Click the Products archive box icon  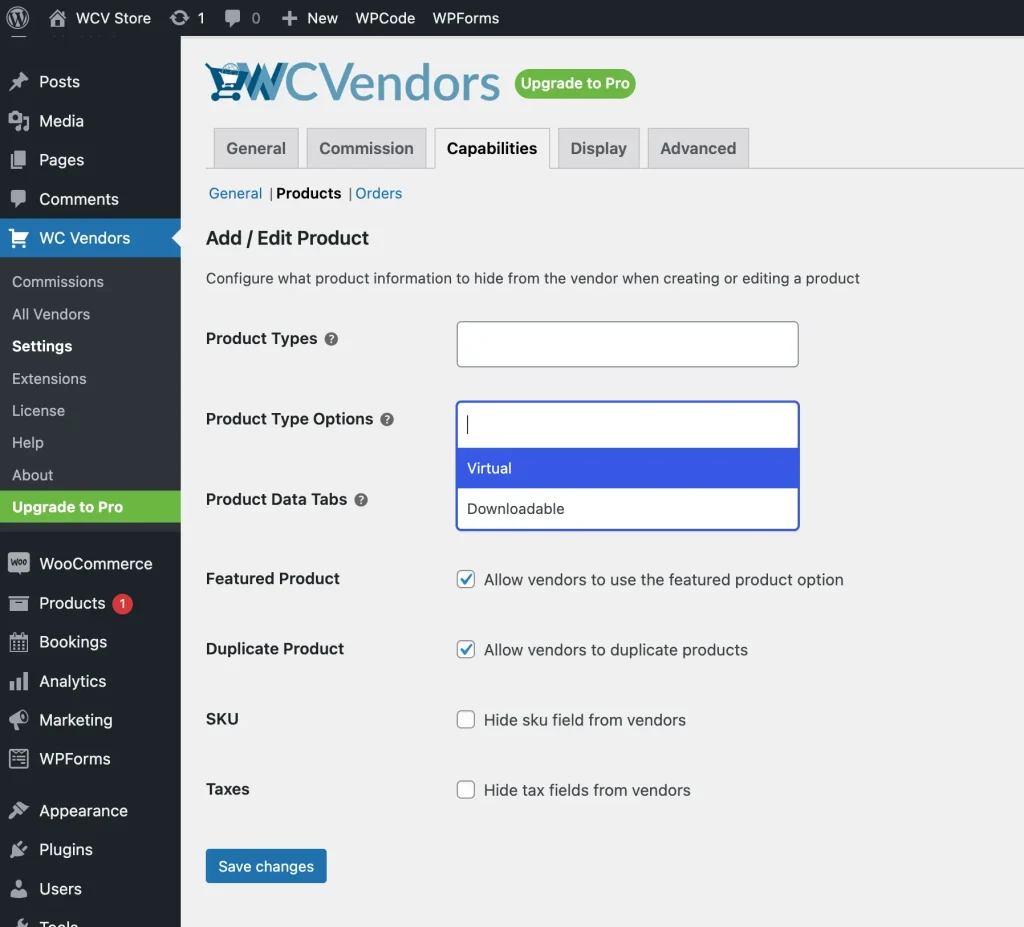(x=19, y=603)
